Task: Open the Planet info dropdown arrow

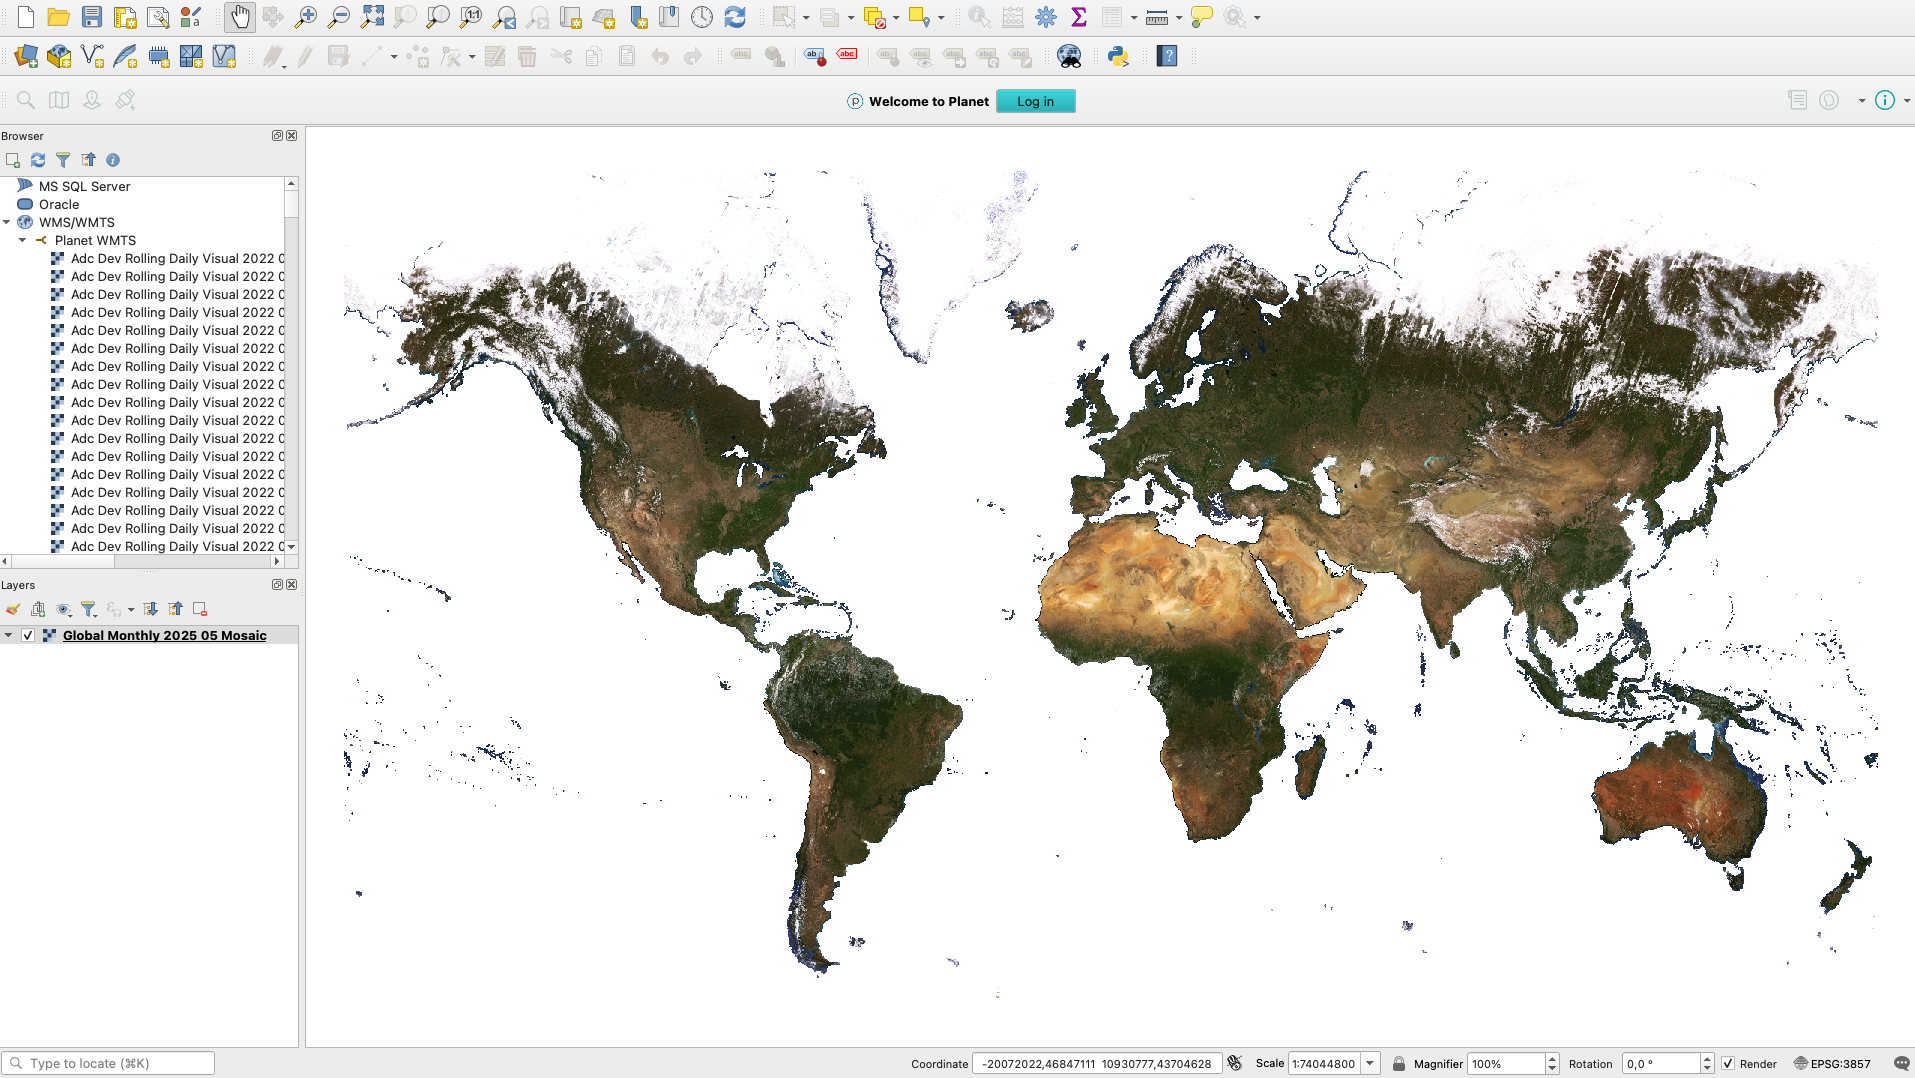Action: tap(1907, 100)
